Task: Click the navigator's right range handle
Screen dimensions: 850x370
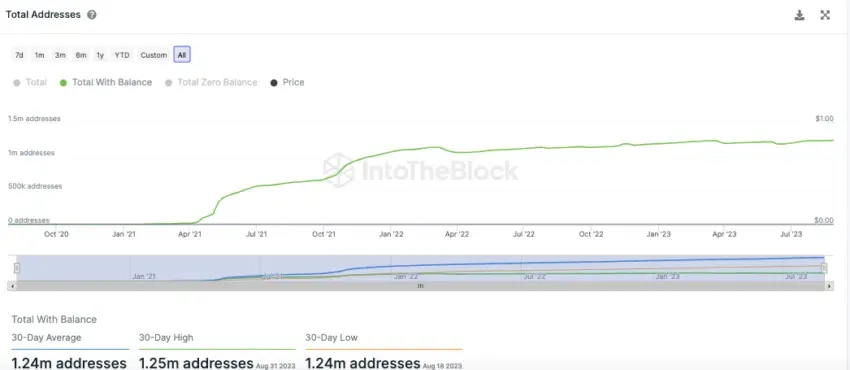Action: (825, 268)
